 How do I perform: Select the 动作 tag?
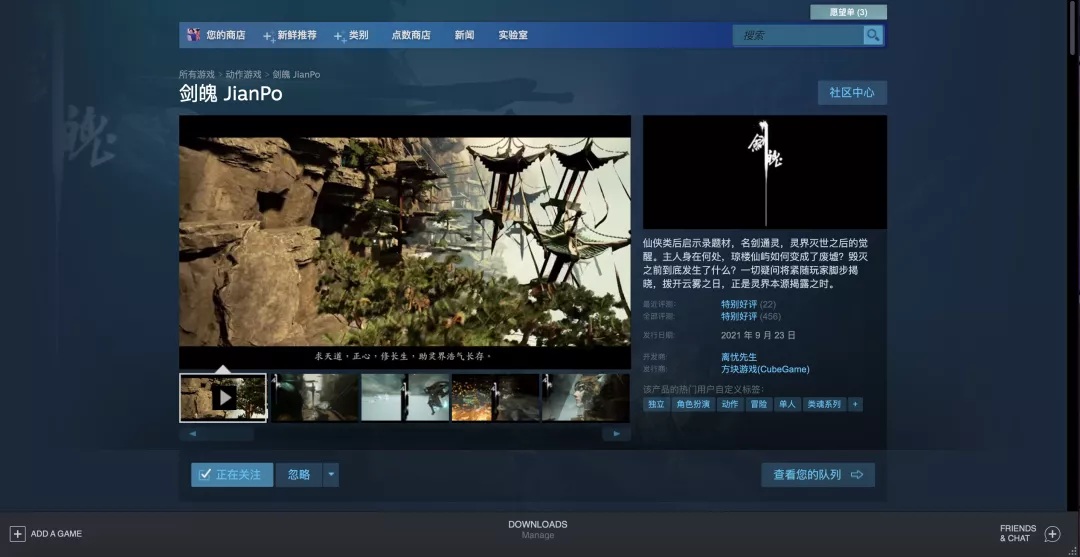(730, 404)
